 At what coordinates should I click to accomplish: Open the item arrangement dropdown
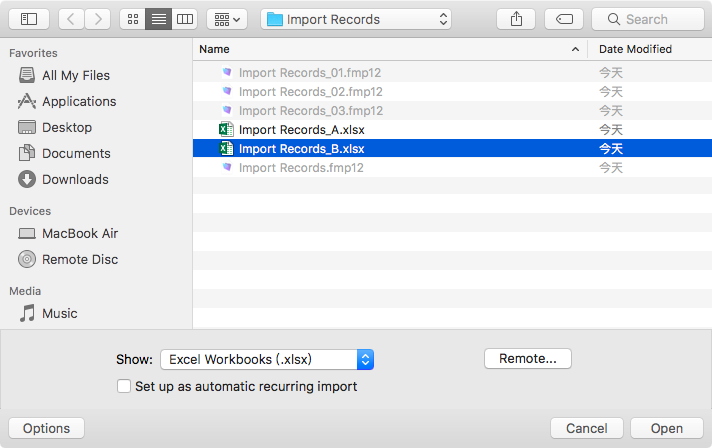[x=227, y=19]
